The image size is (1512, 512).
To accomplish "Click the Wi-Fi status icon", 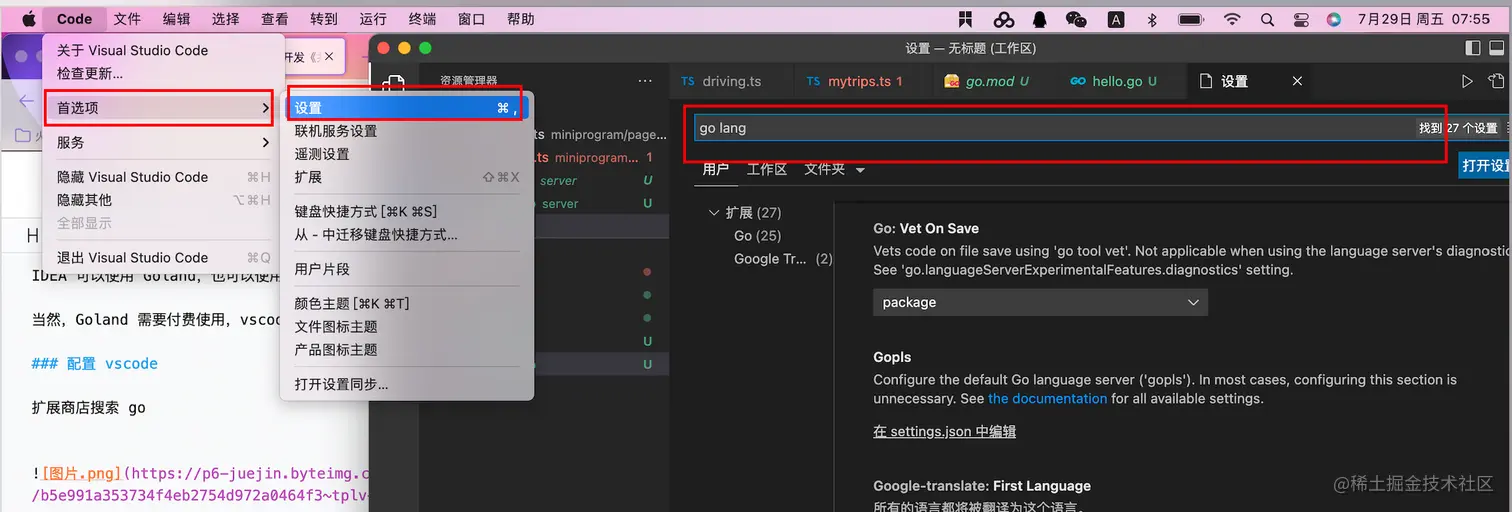I will 1232,19.
